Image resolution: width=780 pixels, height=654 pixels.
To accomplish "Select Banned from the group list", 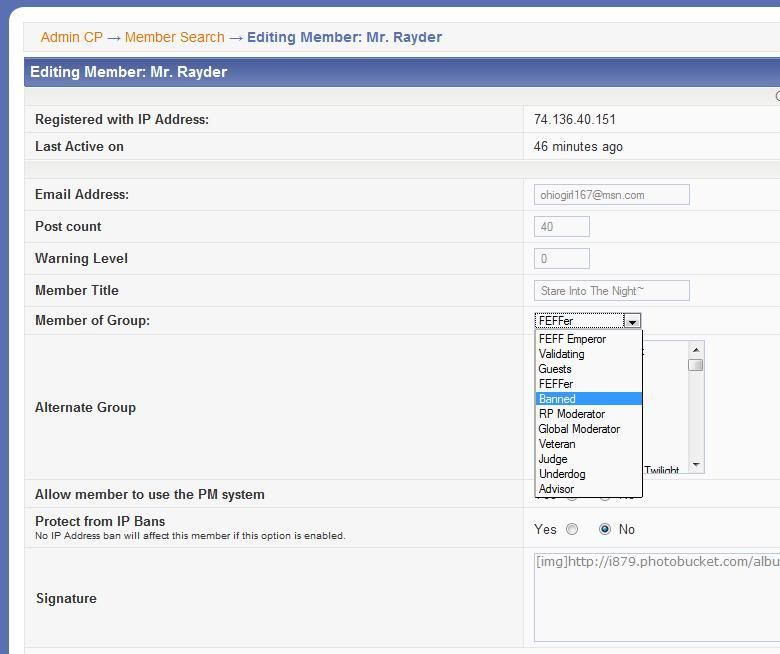I will 588,399.
